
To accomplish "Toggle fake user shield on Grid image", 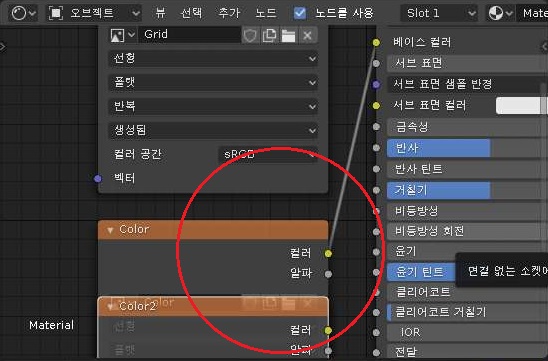I will coord(250,35).
